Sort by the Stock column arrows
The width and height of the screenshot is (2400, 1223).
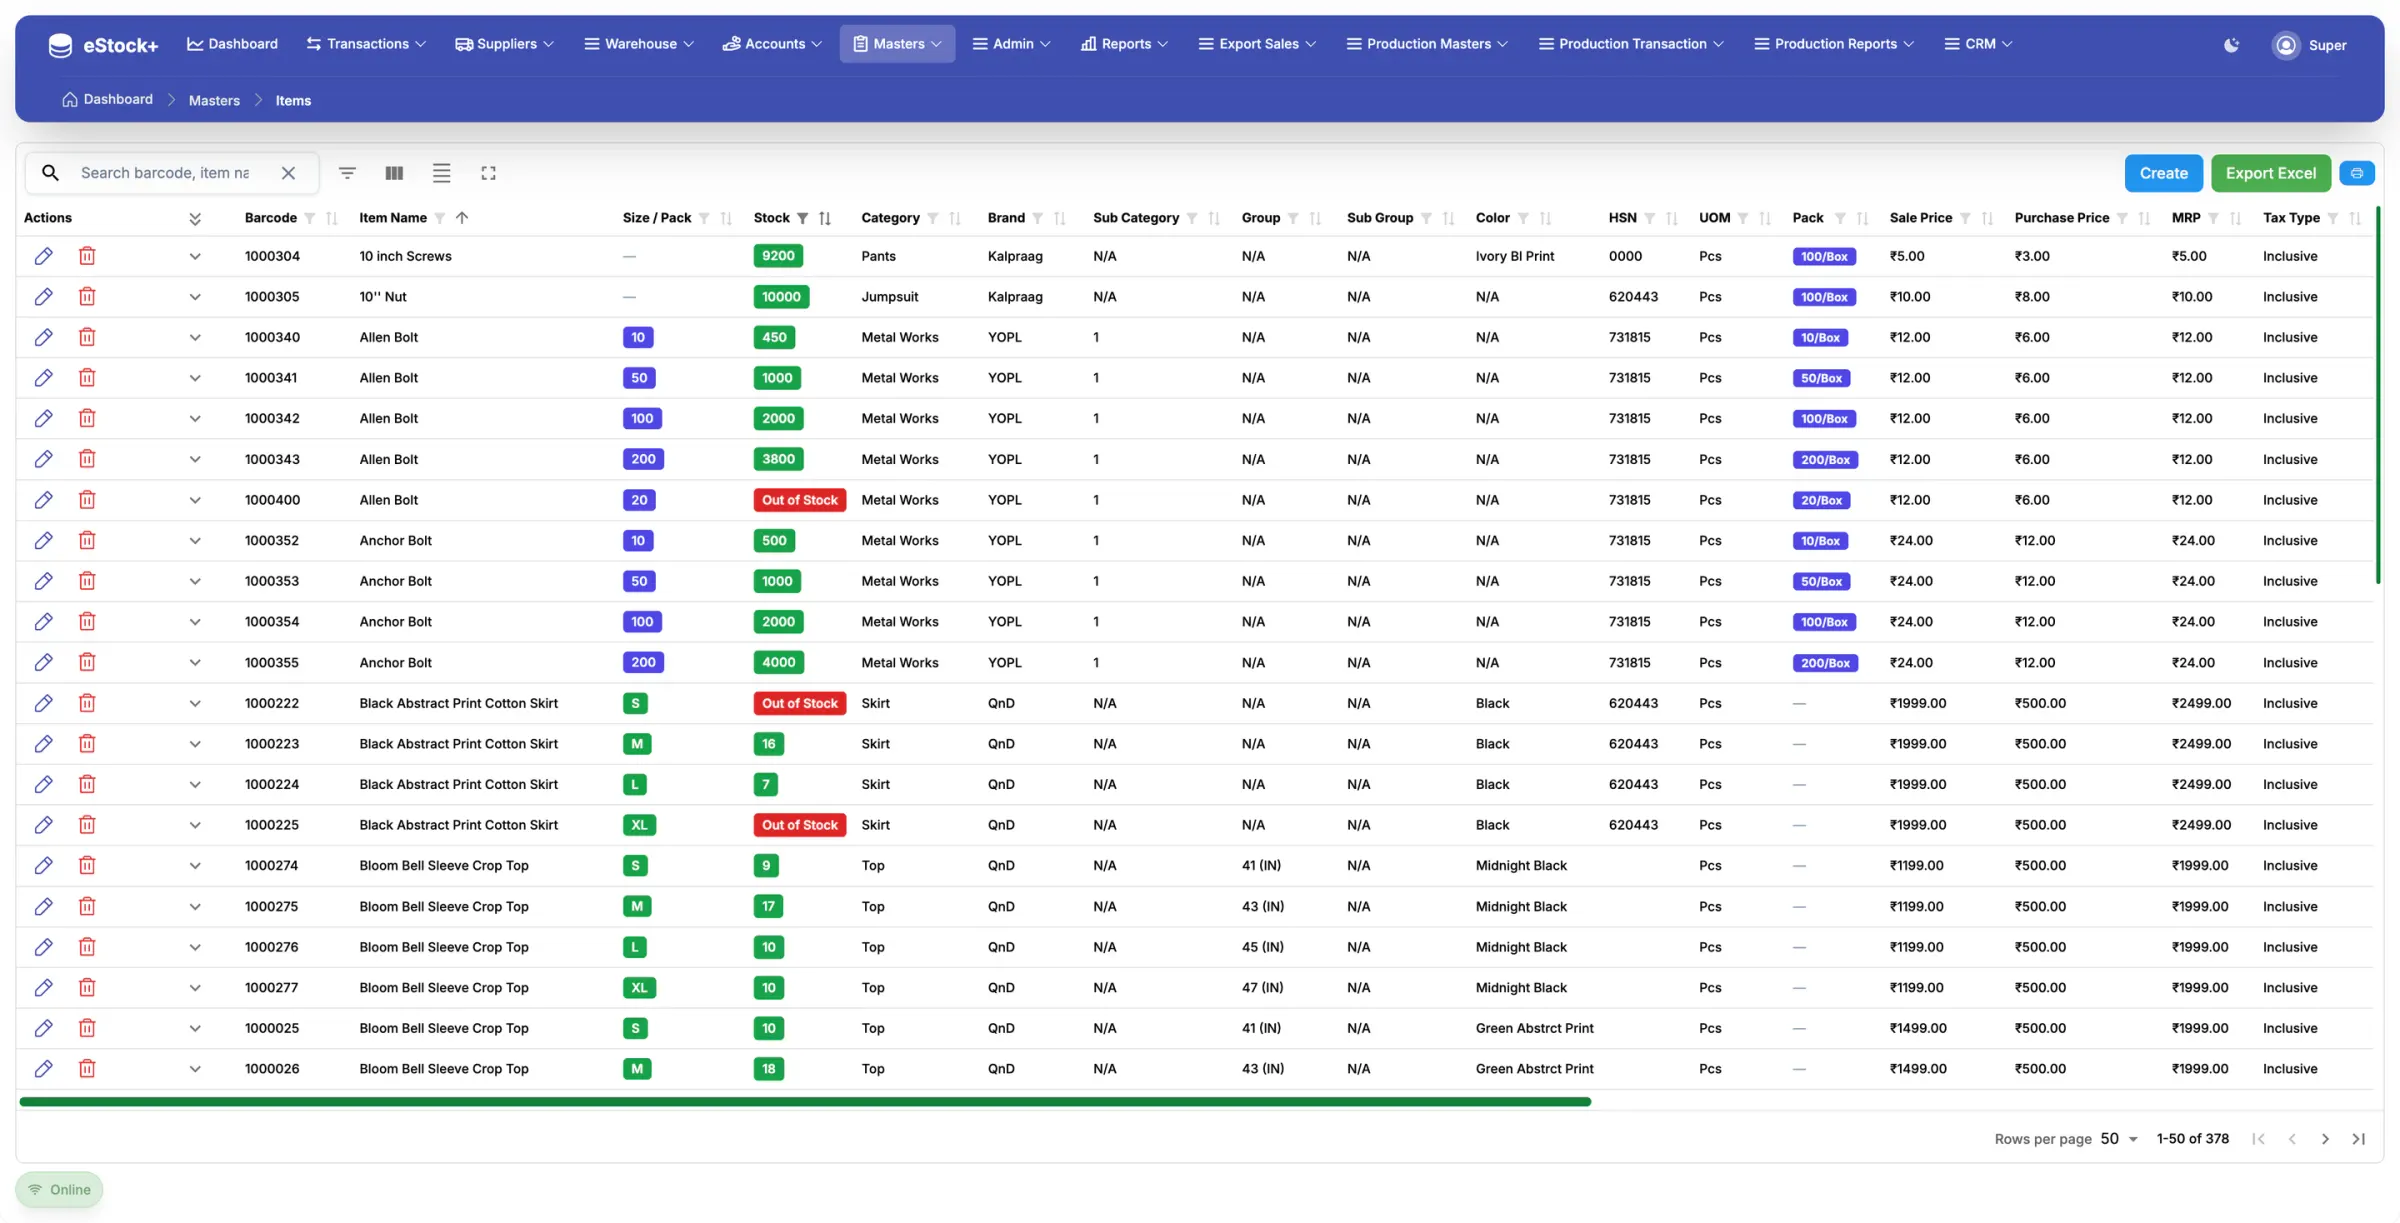pyautogui.click(x=825, y=218)
